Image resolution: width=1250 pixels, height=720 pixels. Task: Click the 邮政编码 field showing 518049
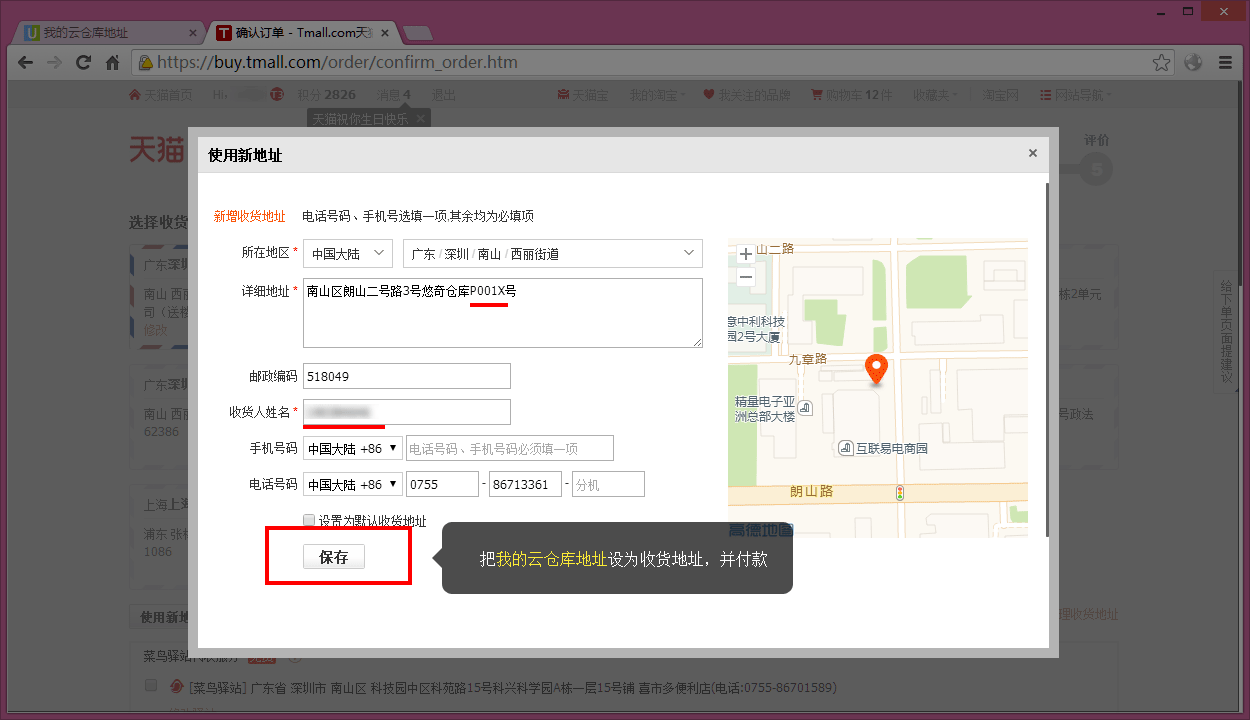point(407,376)
